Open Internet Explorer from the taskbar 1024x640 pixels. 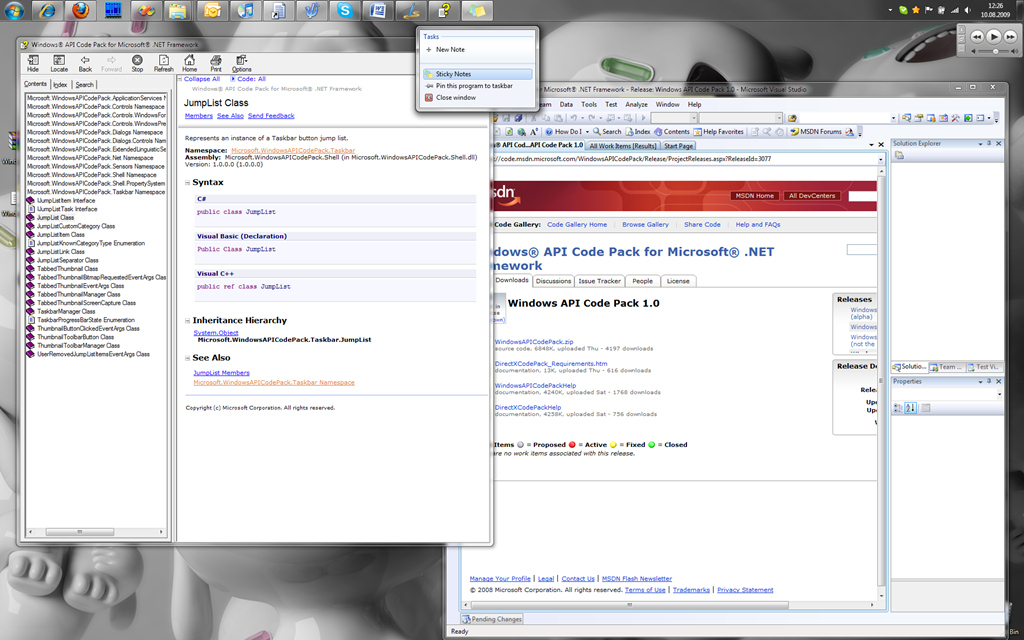pyautogui.click(x=48, y=10)
